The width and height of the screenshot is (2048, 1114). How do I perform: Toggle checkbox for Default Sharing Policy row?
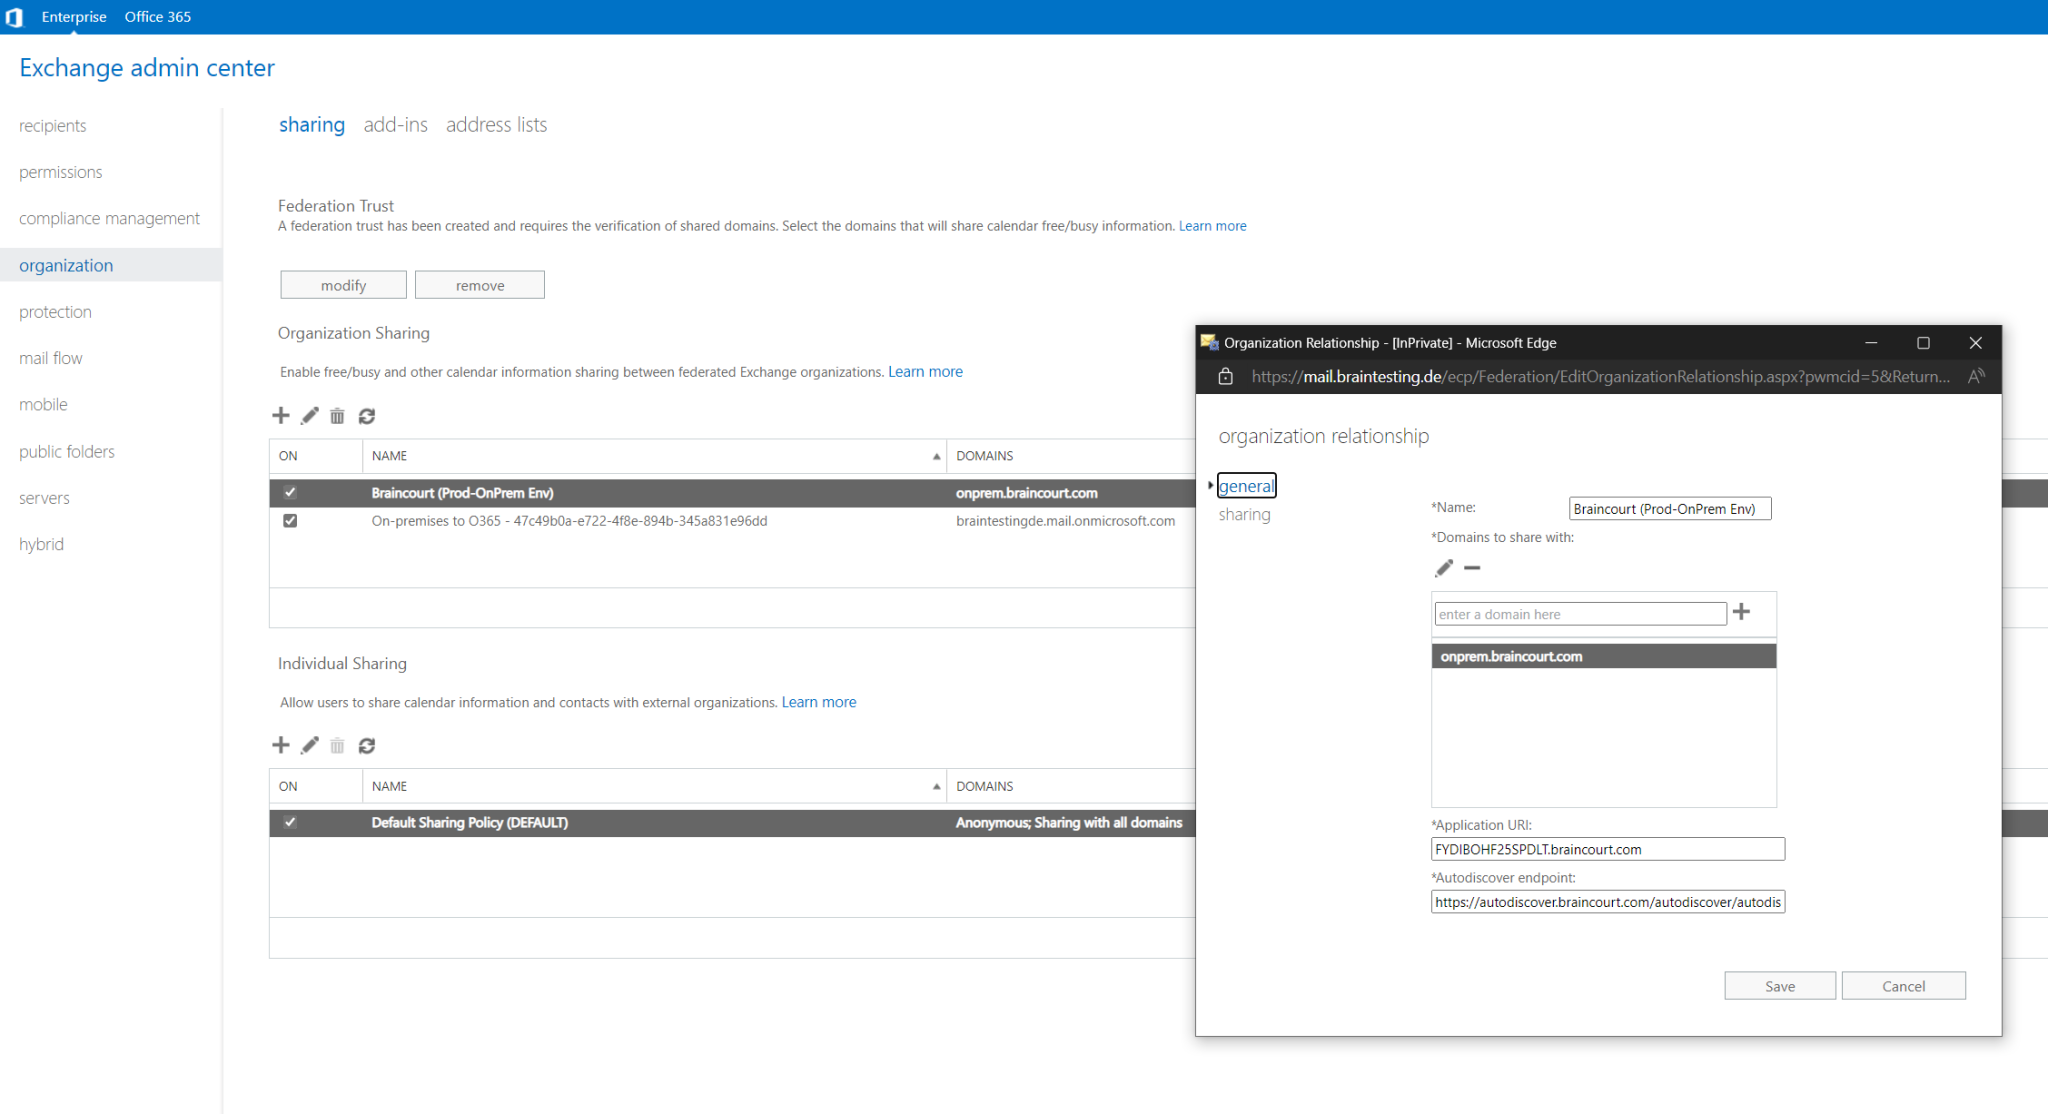click(x=290, y=822)
